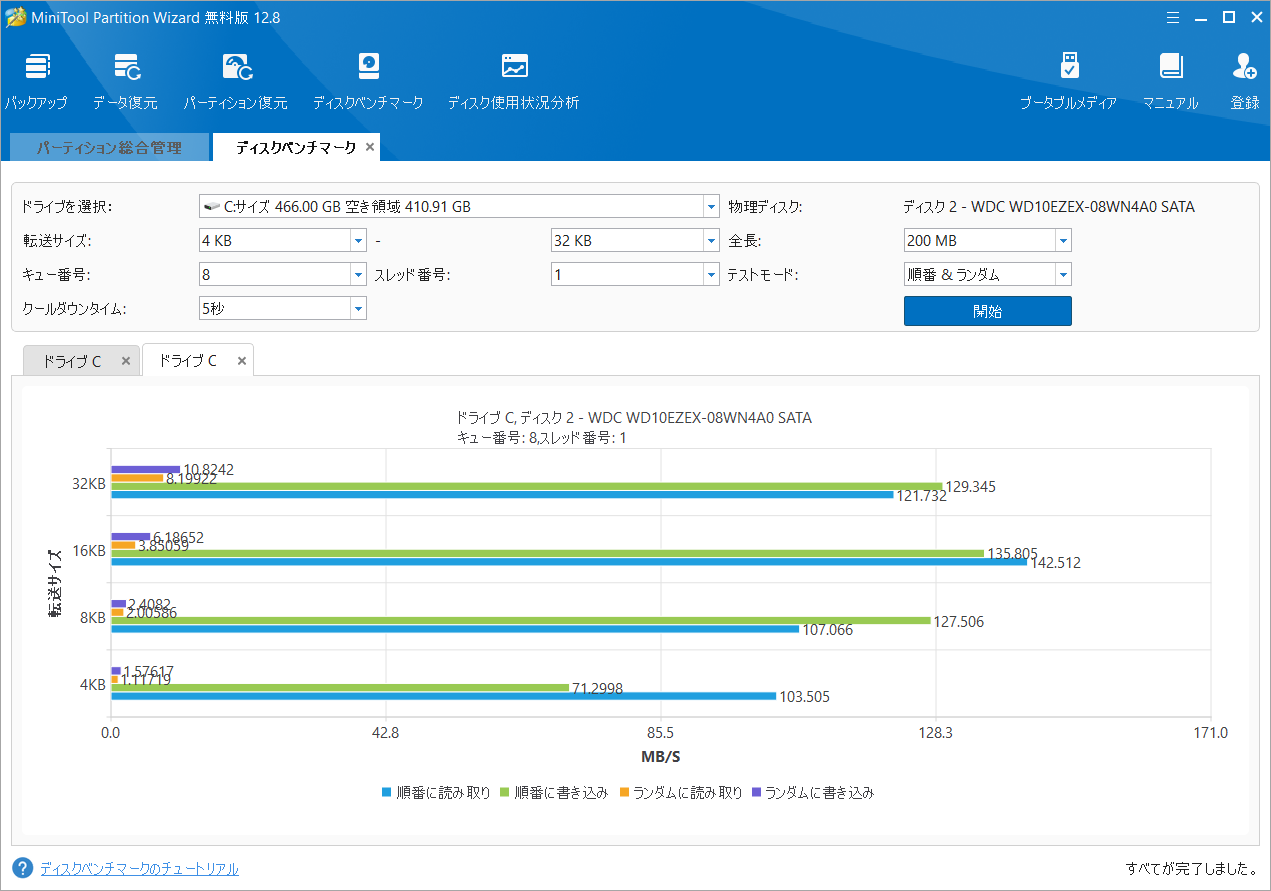Click the 121.732 read bar for 32KB
Viewport: 1271px width, 891px height.
[x=502, y=494]
